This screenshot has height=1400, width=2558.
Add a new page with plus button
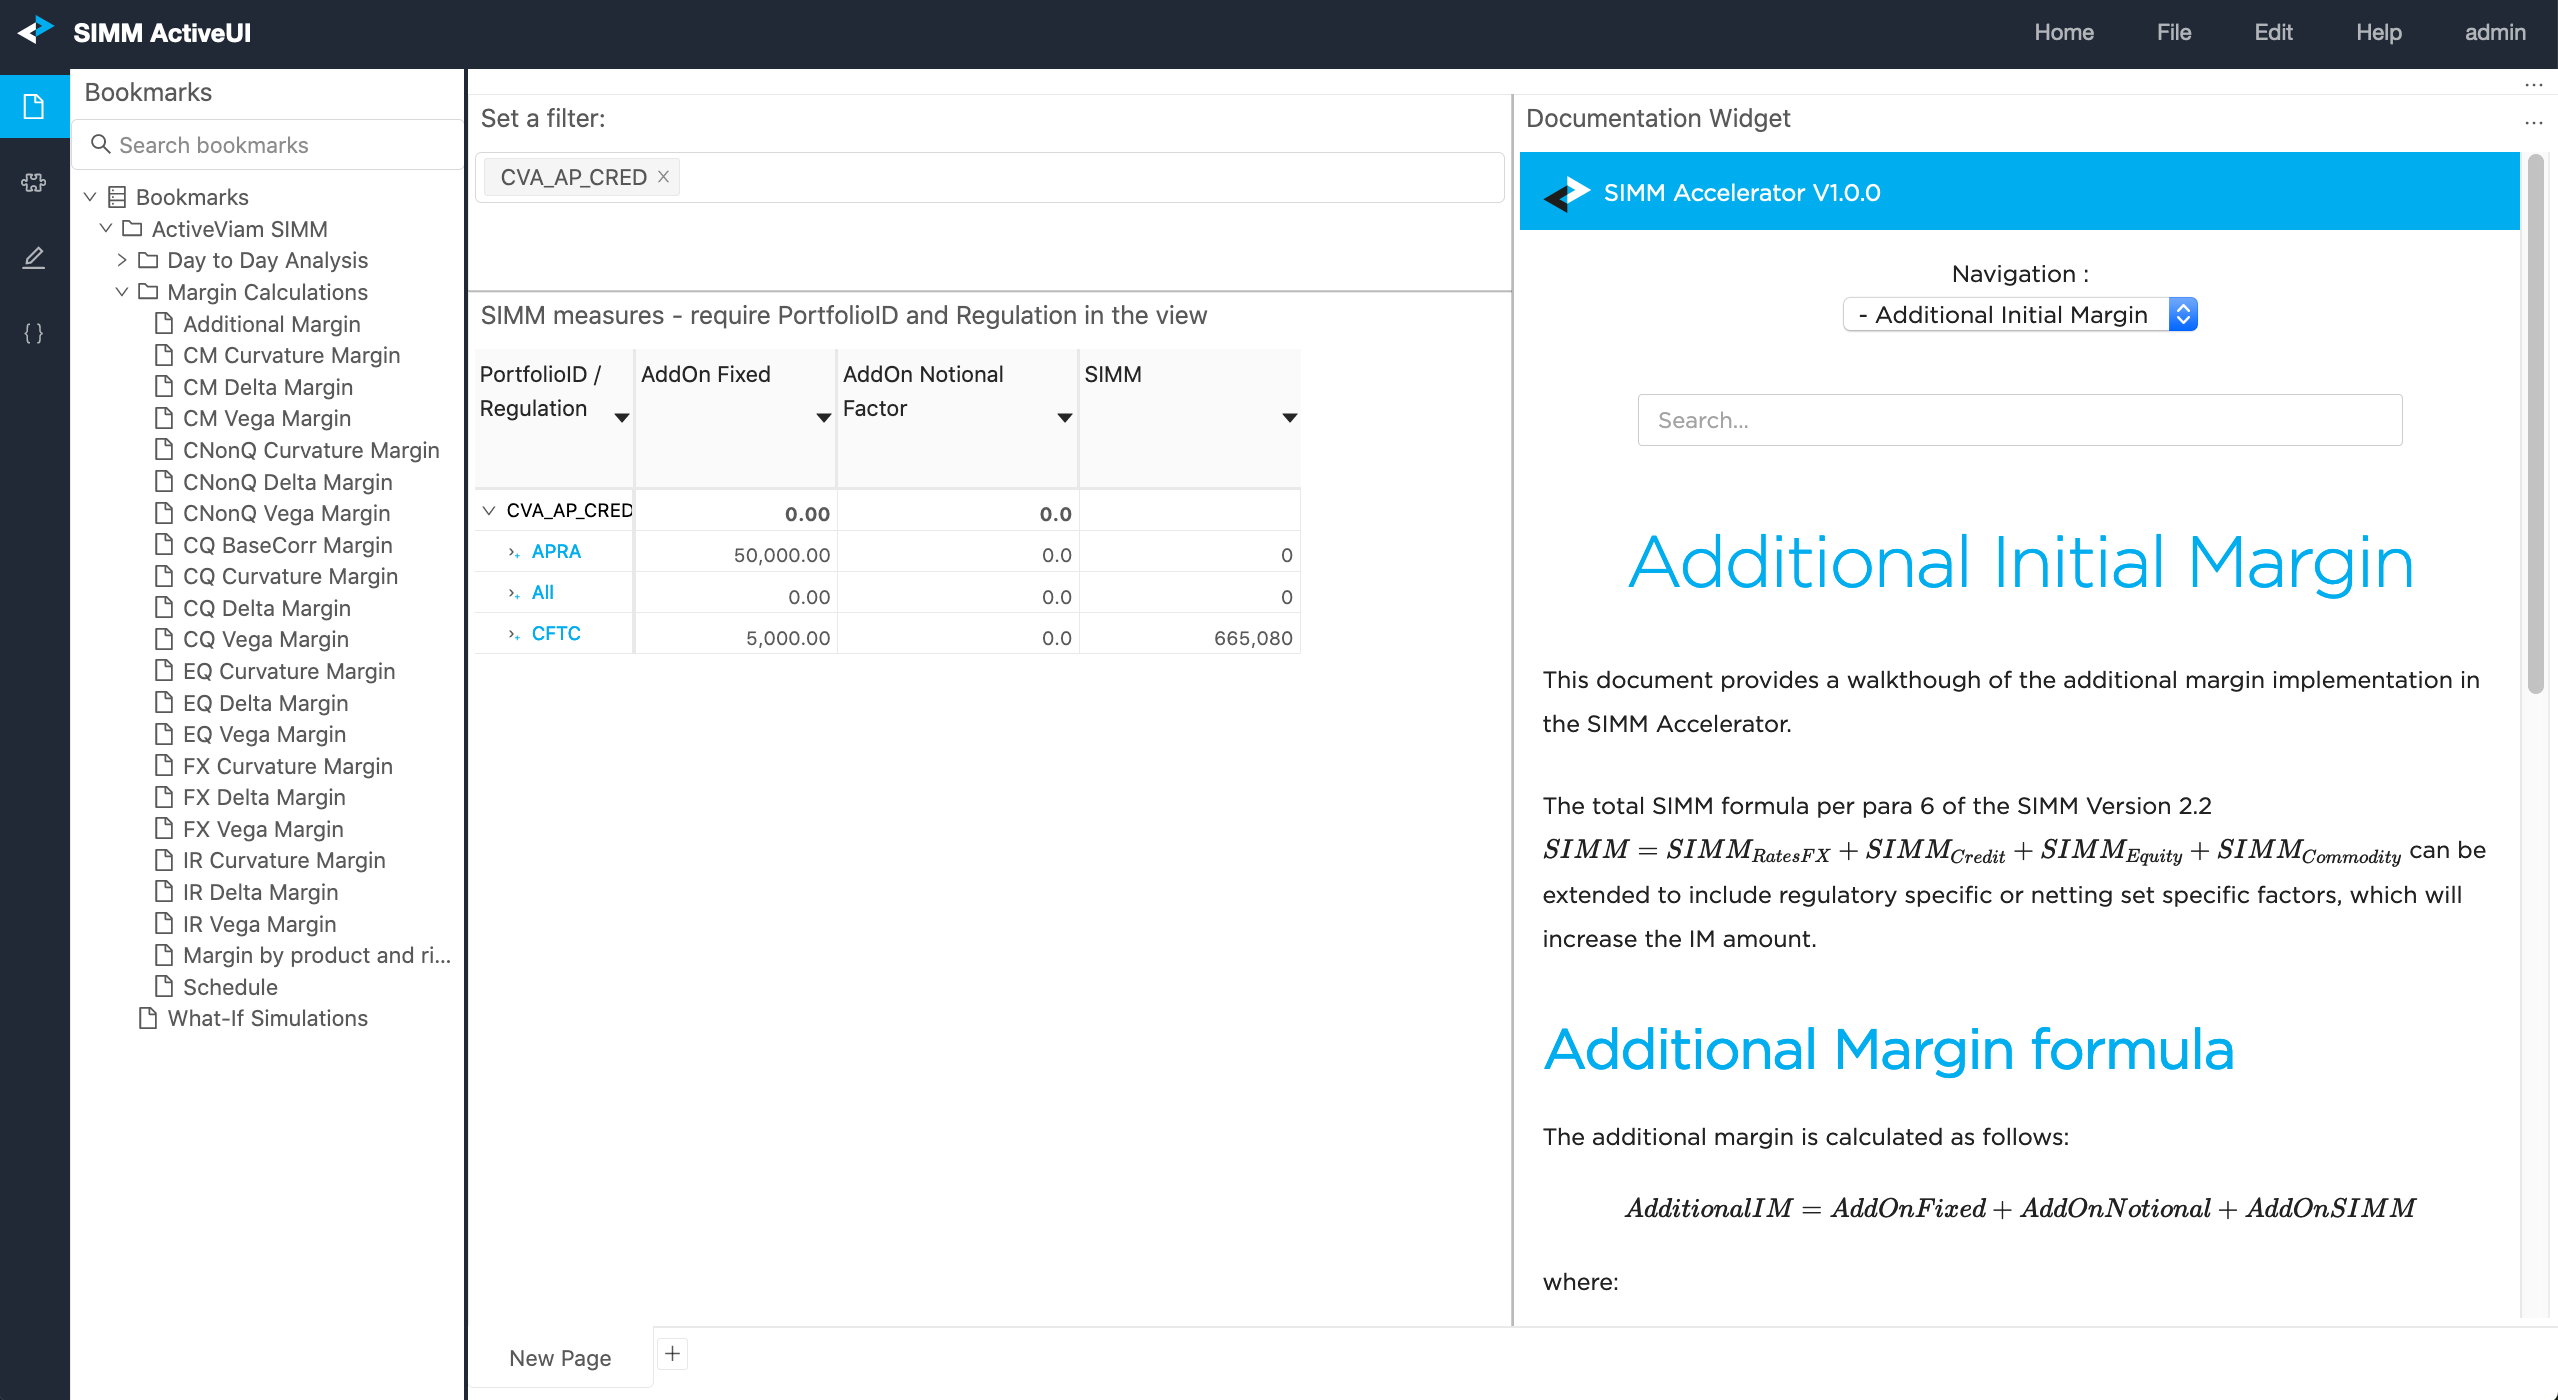pyautogui.click(x=672, y=1354)
